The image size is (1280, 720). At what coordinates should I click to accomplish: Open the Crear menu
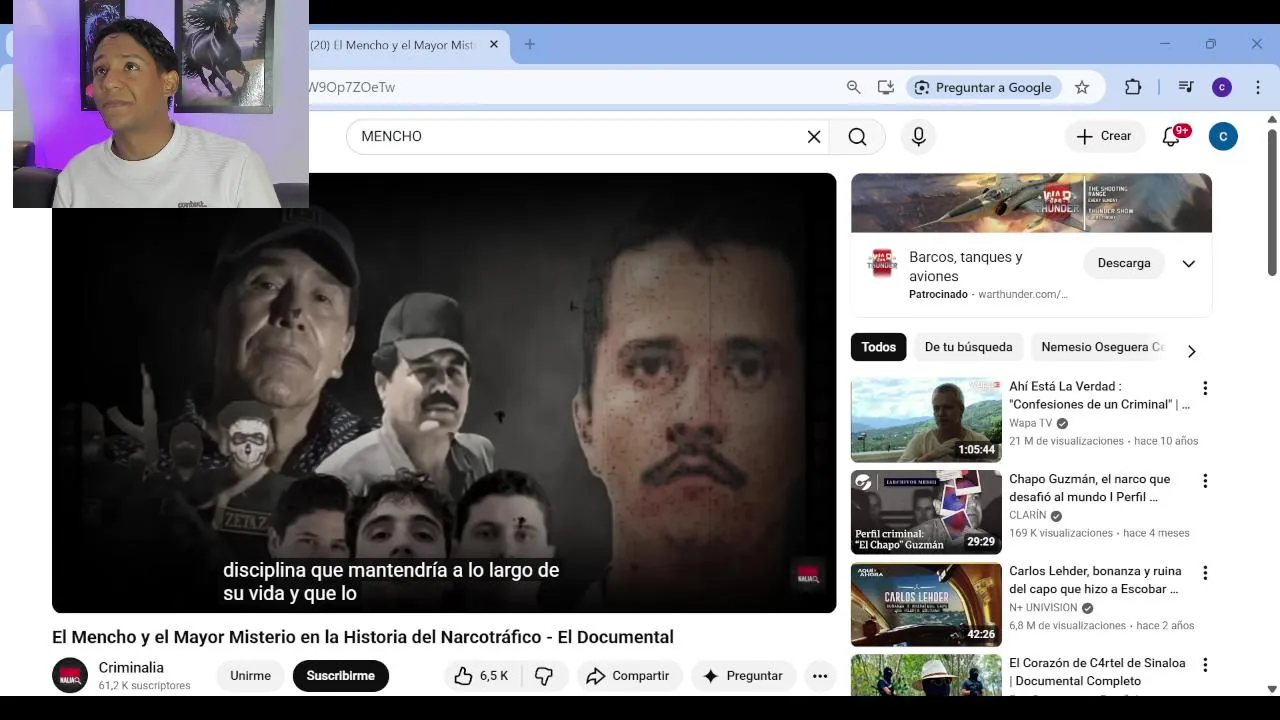pos(1104,137)
